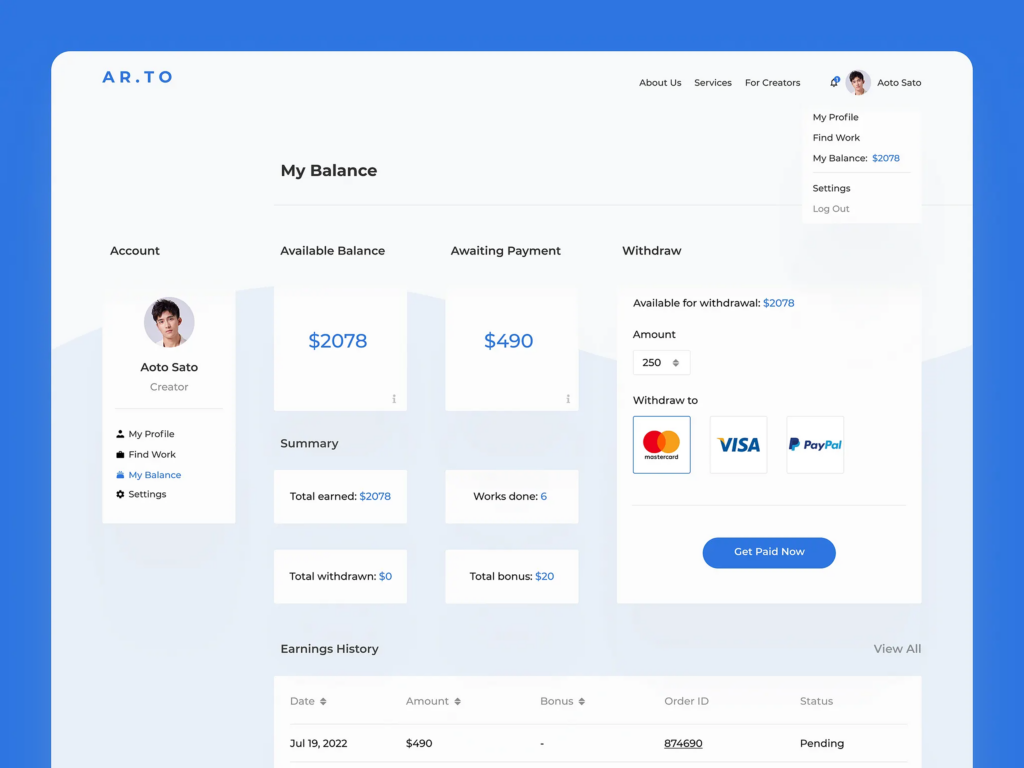Open order ID 874690 link
Screen dimensions: 1024x768
(x=683, y=743)
